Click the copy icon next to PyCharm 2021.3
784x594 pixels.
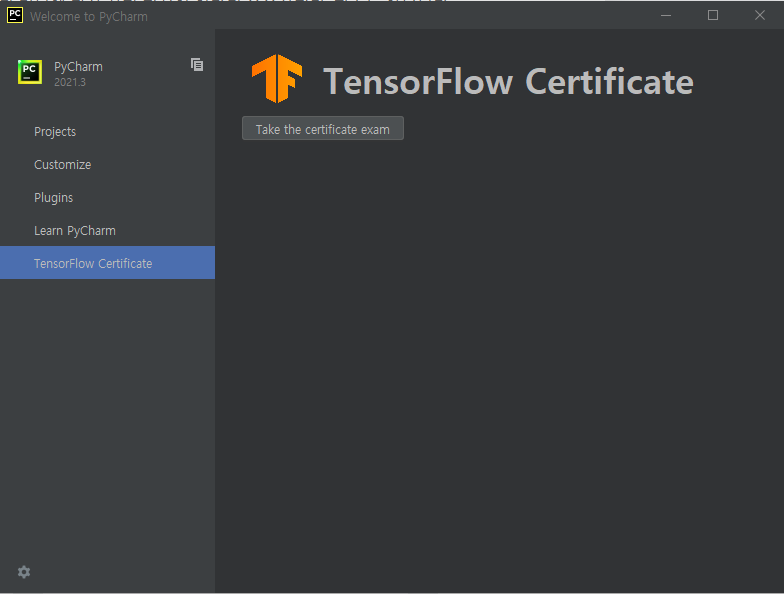coord(197,64)
